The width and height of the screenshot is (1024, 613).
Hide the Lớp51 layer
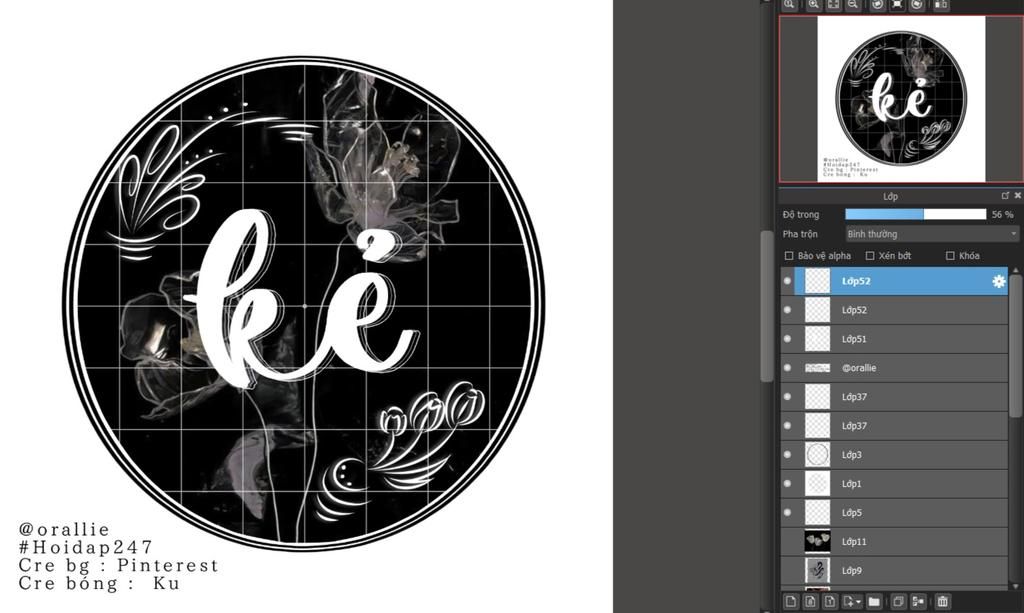pyautogui.click(x=787, y=339)
